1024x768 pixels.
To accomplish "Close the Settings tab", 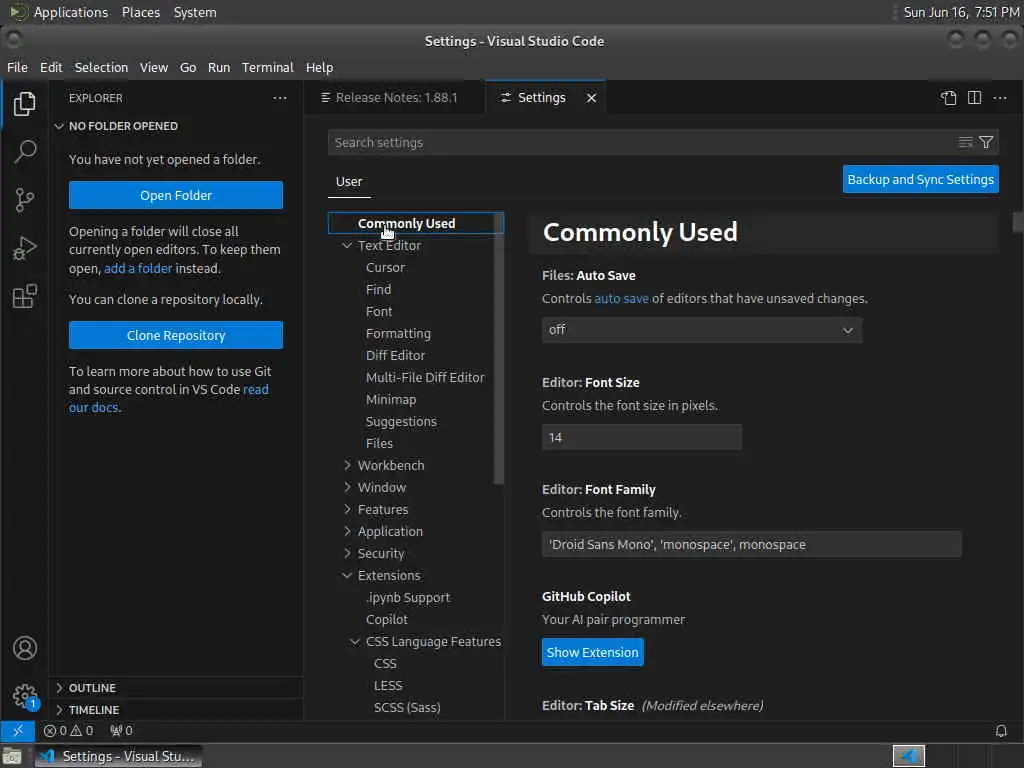I will (591, 98).
